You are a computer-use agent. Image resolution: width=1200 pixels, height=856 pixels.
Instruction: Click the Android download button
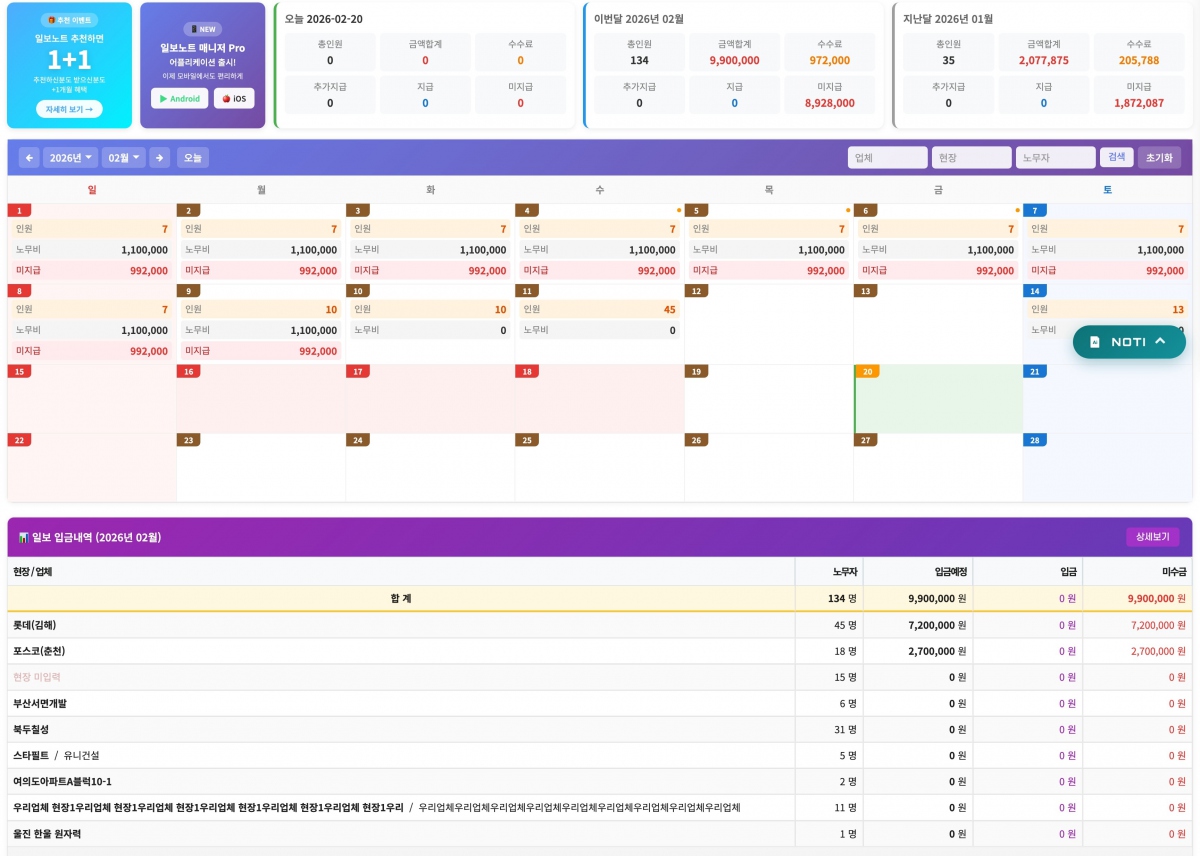180,99
